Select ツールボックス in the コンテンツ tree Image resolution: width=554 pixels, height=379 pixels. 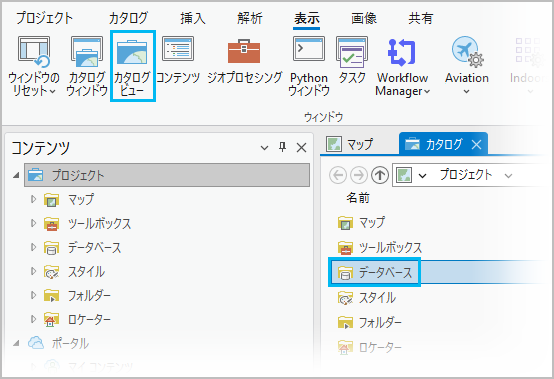(x=87, y=223)
